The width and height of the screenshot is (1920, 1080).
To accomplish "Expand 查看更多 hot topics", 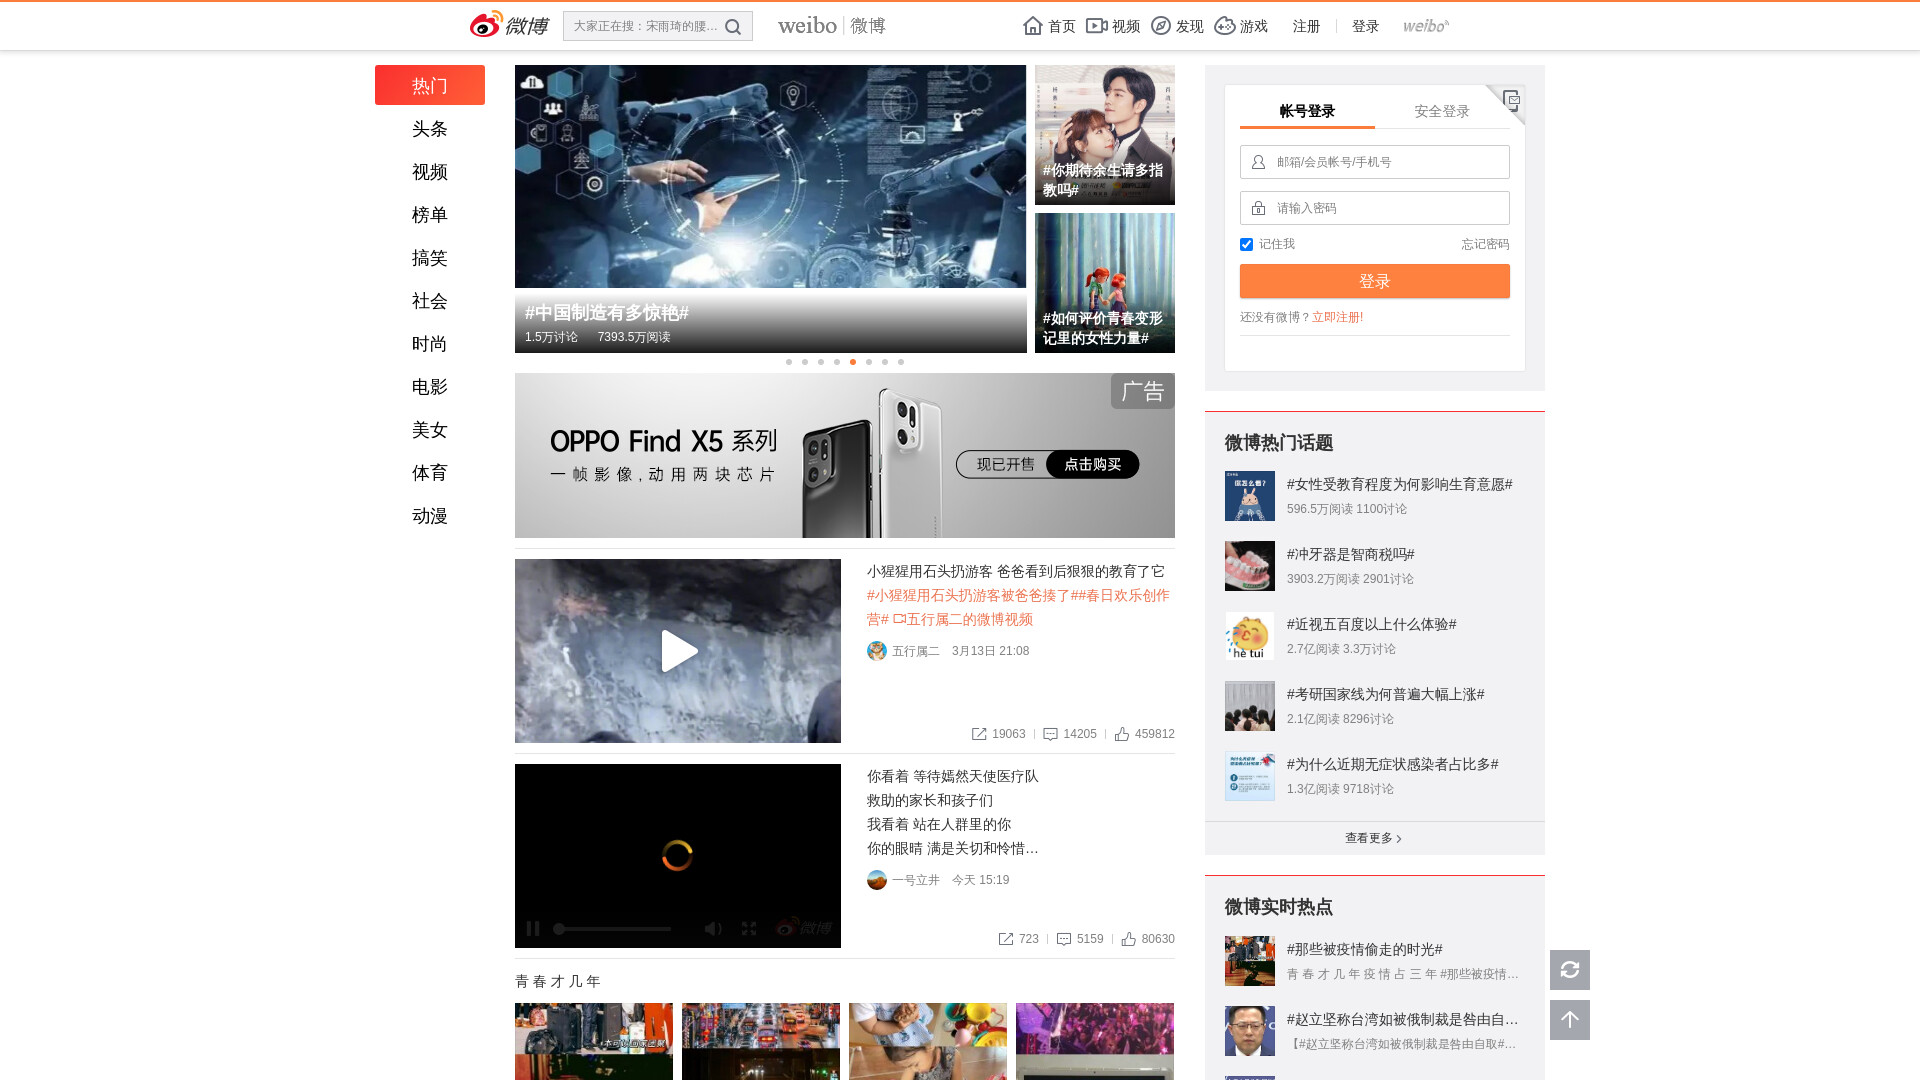I will 1374,838.
